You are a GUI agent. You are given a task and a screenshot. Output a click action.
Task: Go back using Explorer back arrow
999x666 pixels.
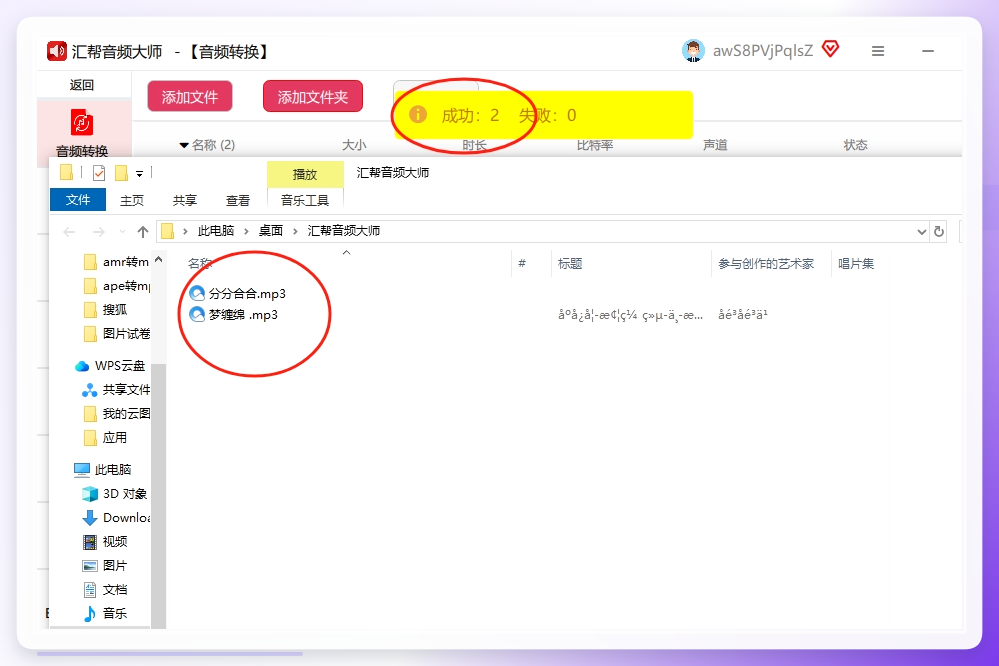pos(69,232)
